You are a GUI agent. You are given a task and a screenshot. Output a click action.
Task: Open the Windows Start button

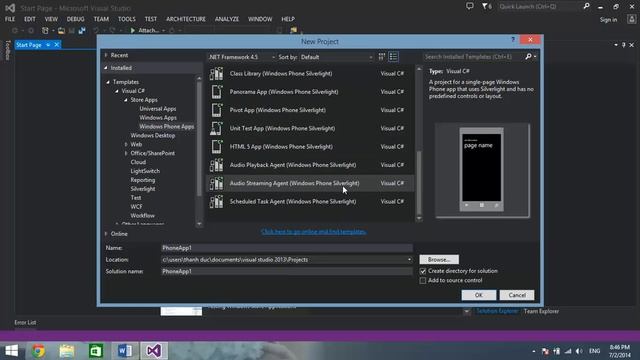[x=11, y=351]
